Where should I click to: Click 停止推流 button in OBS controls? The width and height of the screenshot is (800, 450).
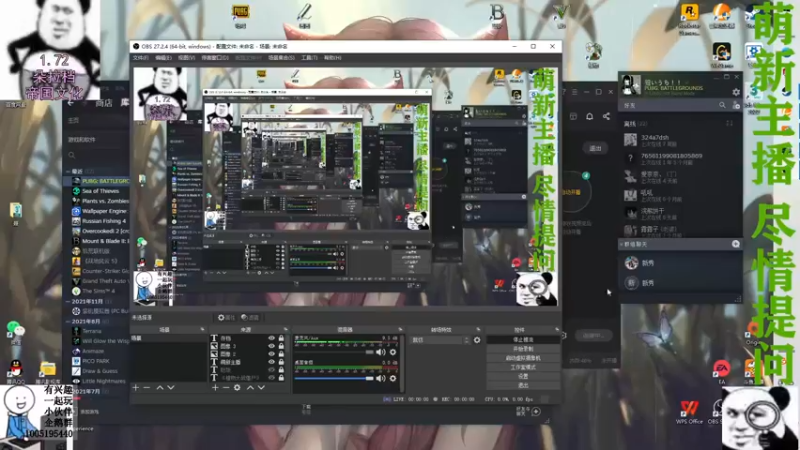click(523, 340)
